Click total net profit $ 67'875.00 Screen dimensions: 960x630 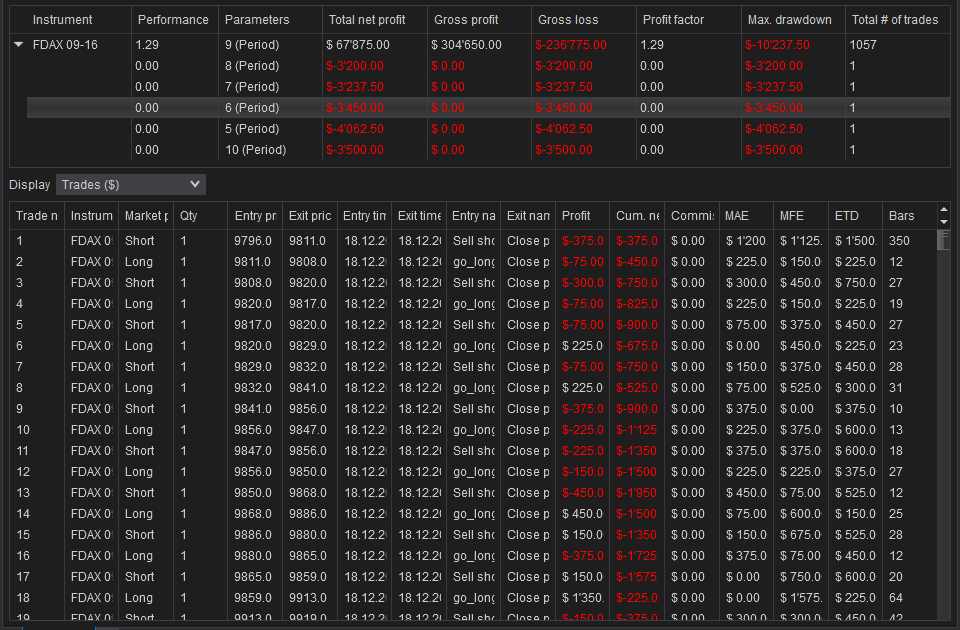tap(358, 45)
